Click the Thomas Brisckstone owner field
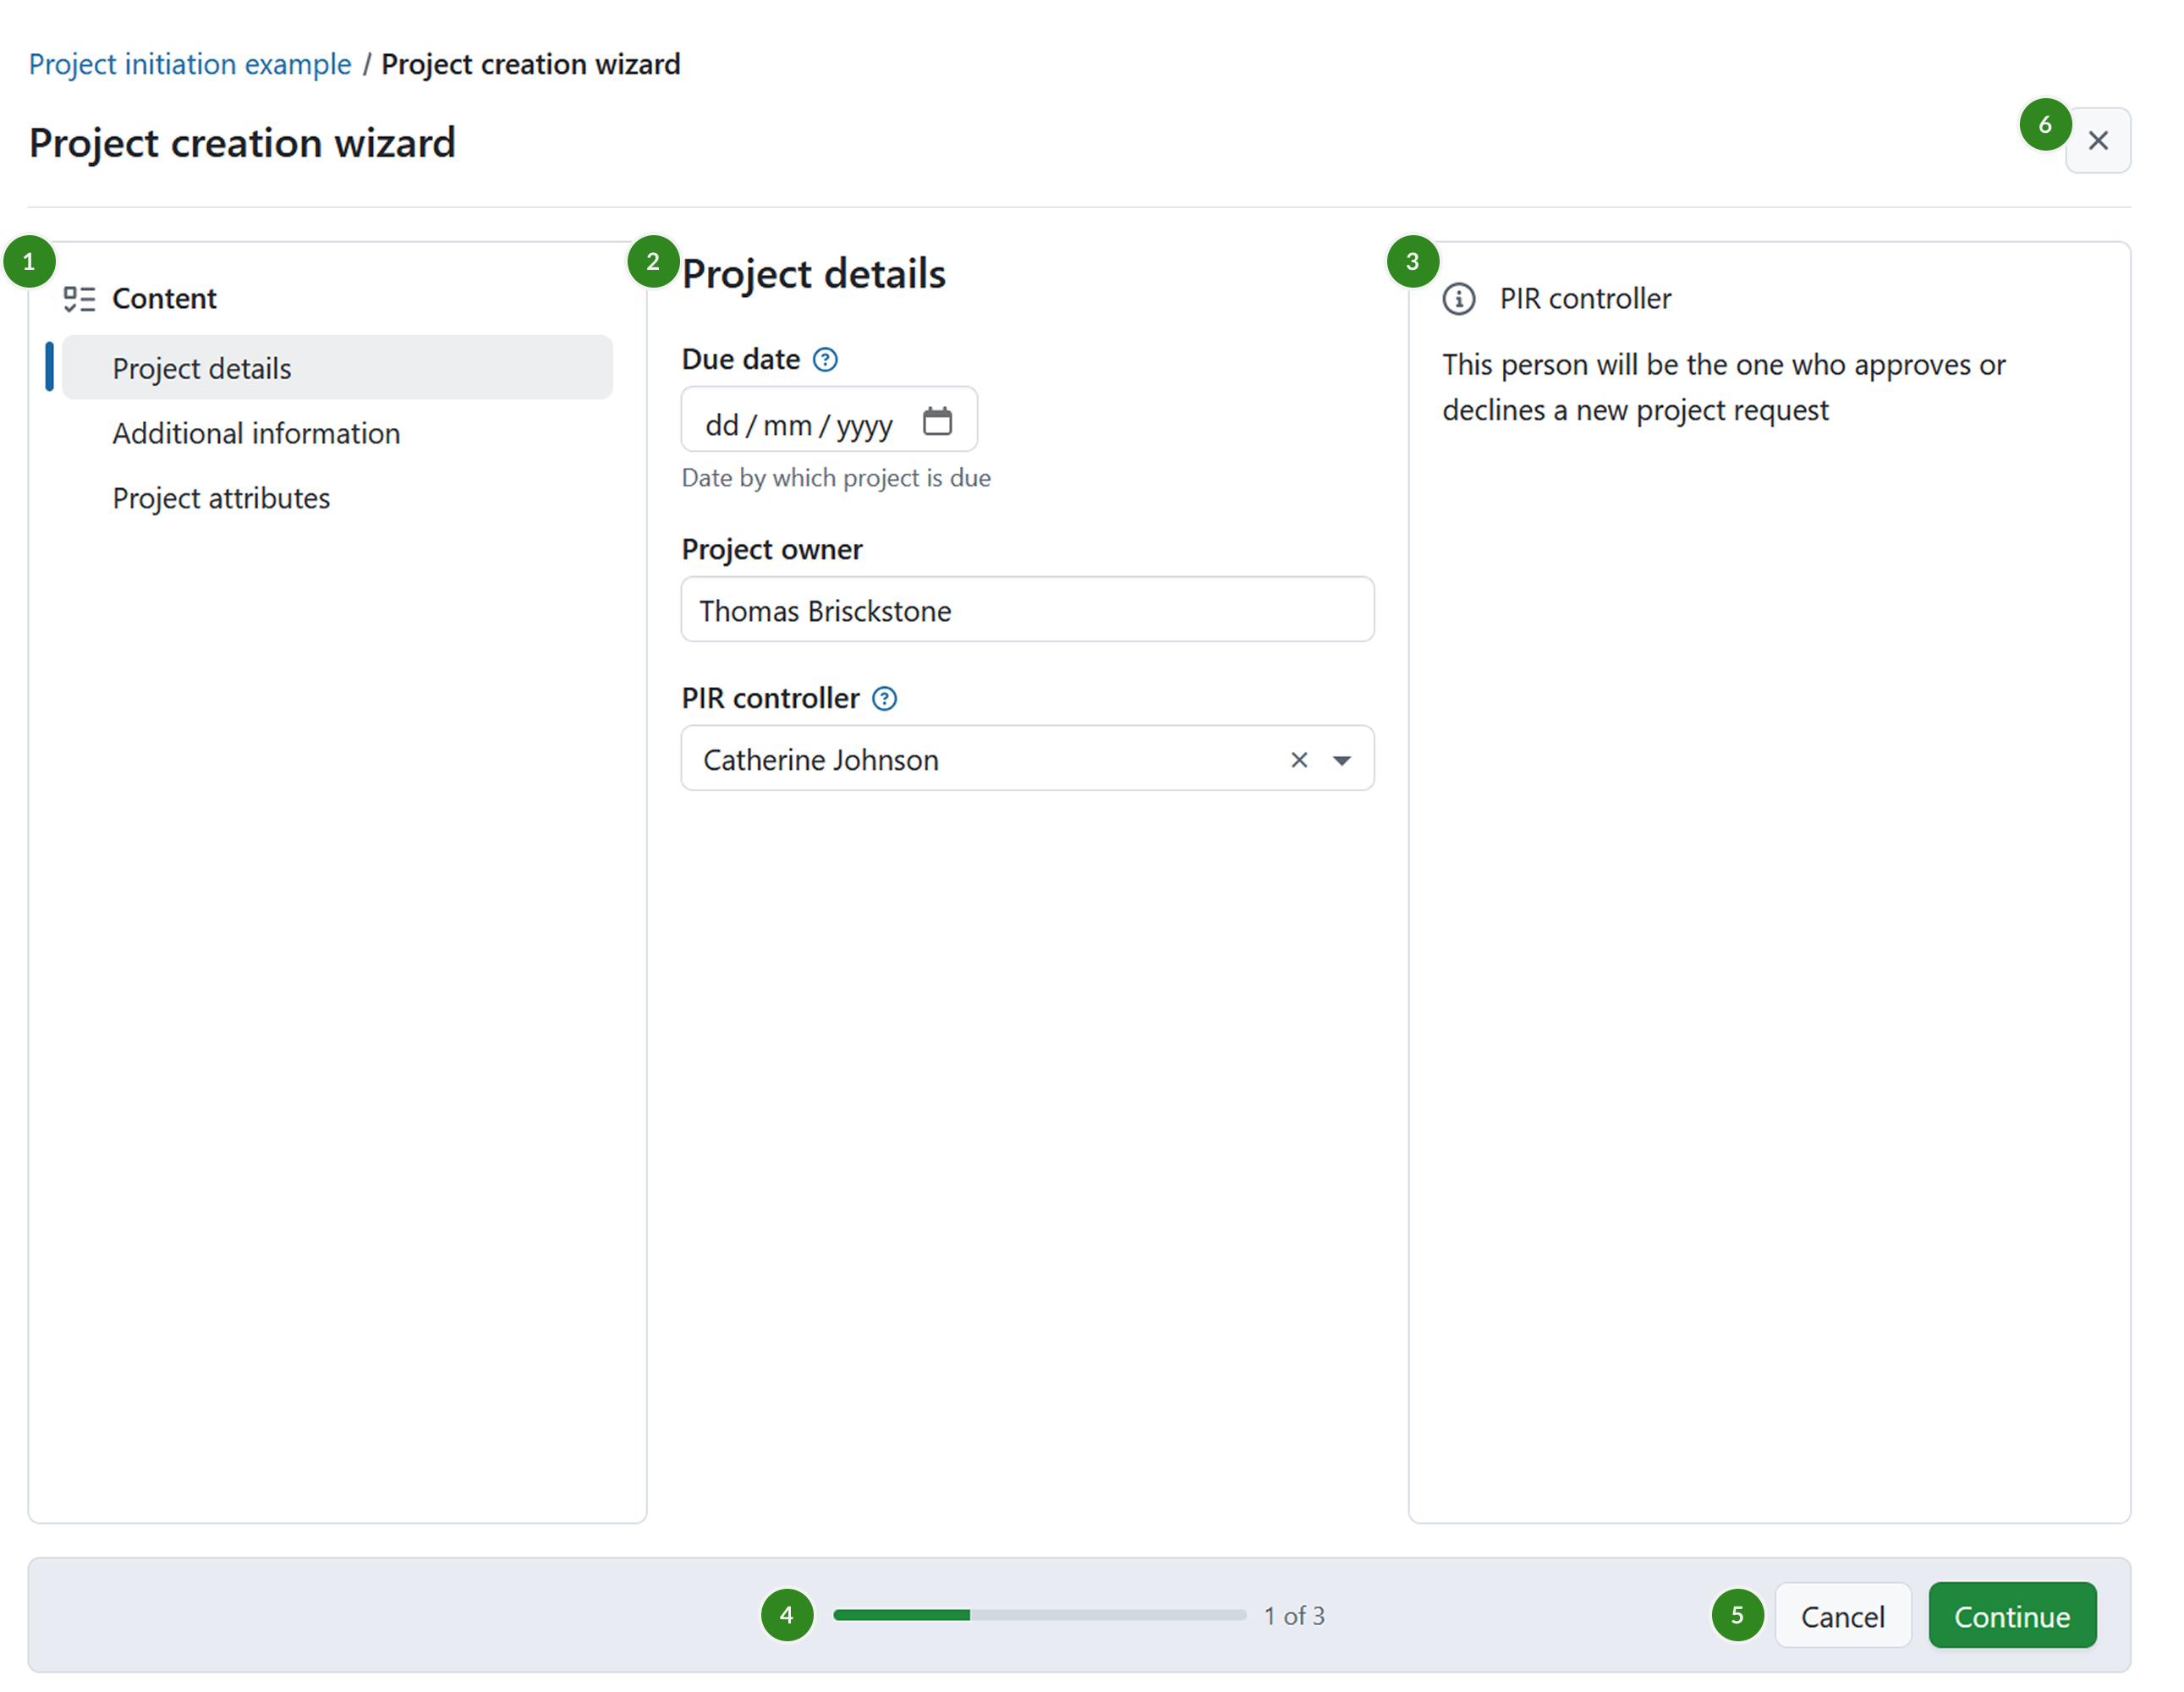Image resolution: width=2184 pixels, height=1692 pixels. (1026, 609)
